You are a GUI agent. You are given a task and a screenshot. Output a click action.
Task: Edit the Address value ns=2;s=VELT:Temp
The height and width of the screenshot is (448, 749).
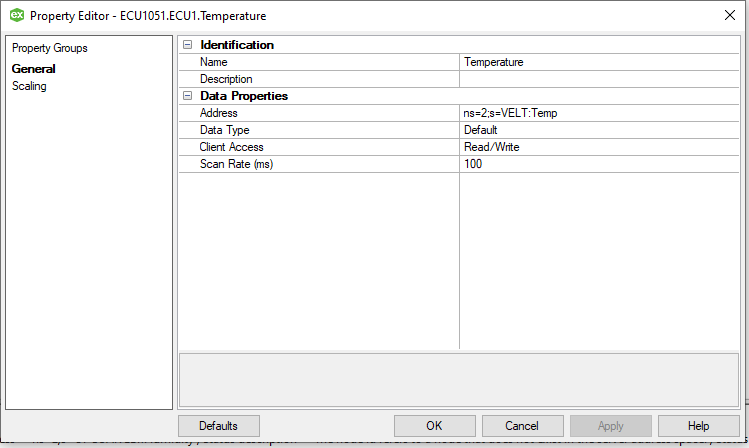click(599, 113)
